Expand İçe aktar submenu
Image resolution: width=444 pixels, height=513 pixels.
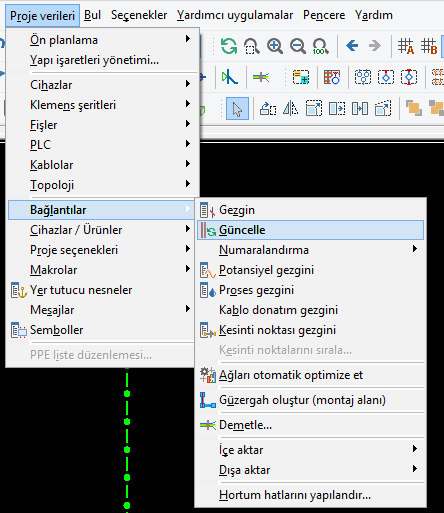pos(310,450)
